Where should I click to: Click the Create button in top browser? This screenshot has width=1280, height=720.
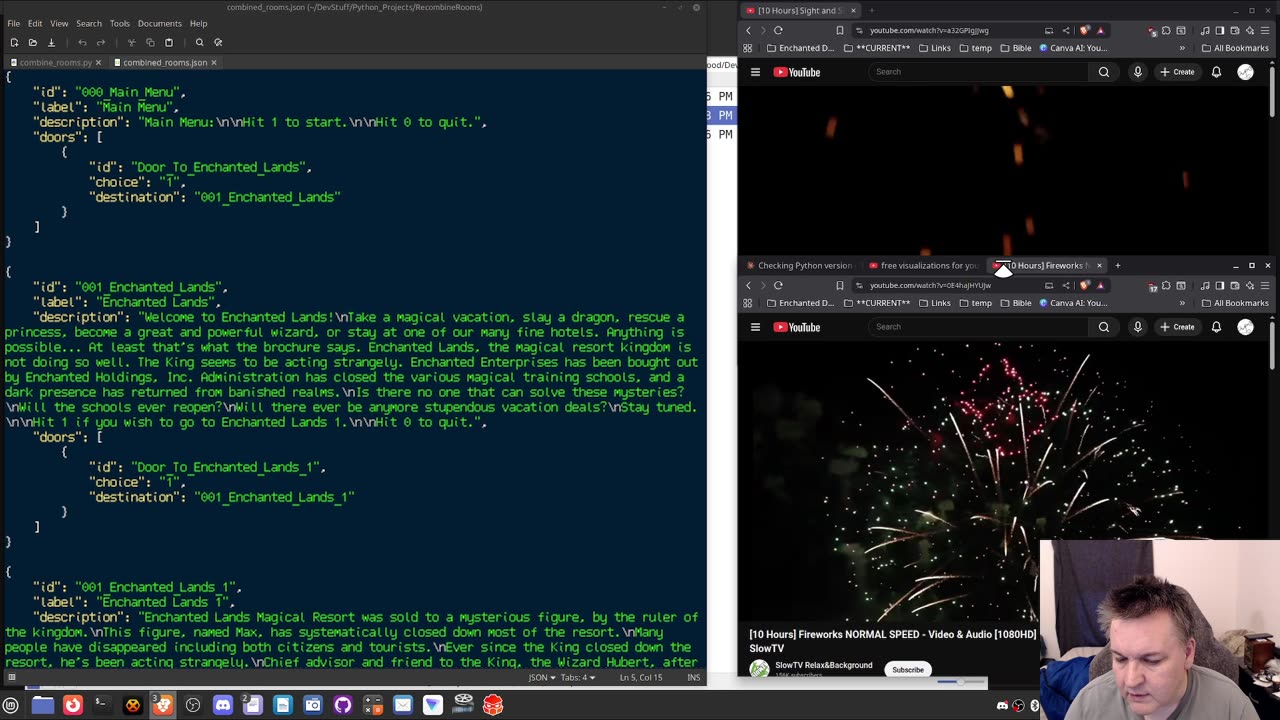pyautogui.click(x=1178, y=72)
